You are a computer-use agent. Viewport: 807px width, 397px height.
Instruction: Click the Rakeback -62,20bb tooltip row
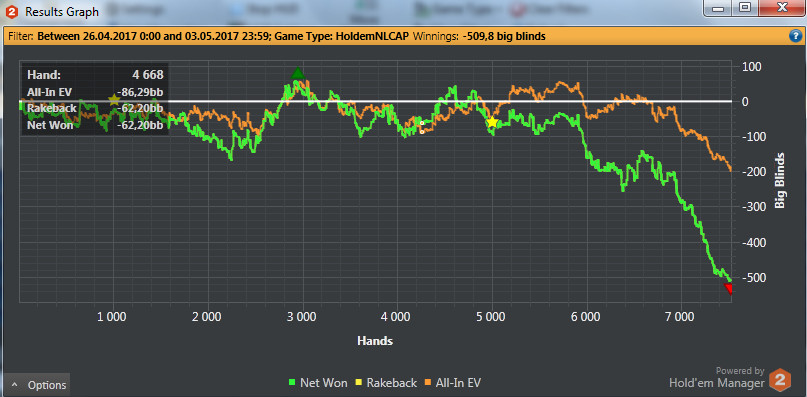click(95, 108)
